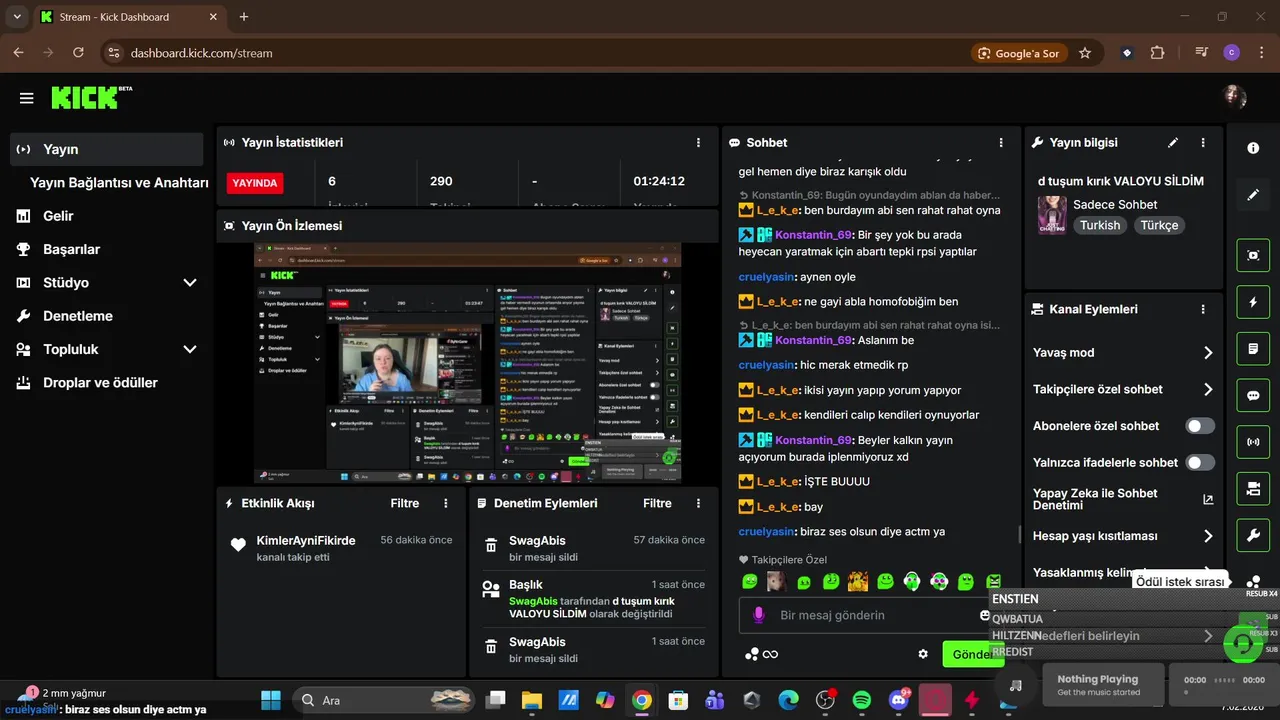Toggle Yalnızca ifadelerle sohbet switch

[1200, 462]
